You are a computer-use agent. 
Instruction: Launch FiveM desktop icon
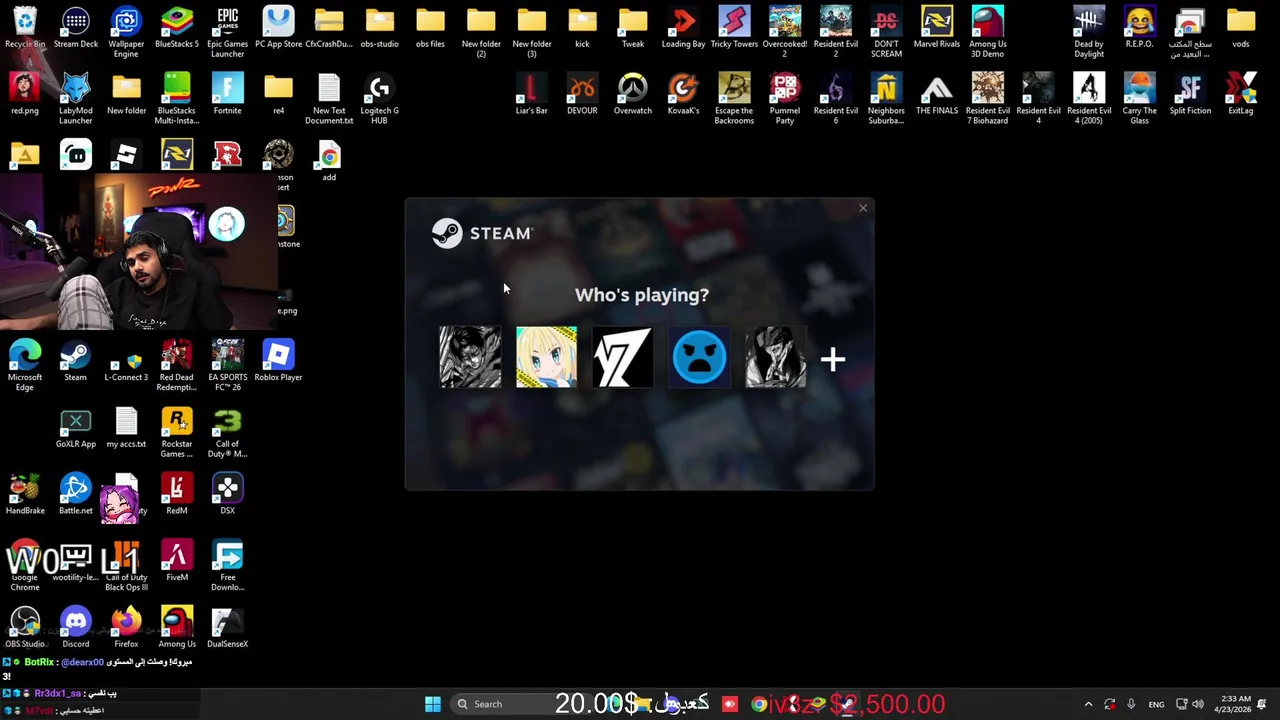pyautogui.click(x=177, y=561)
